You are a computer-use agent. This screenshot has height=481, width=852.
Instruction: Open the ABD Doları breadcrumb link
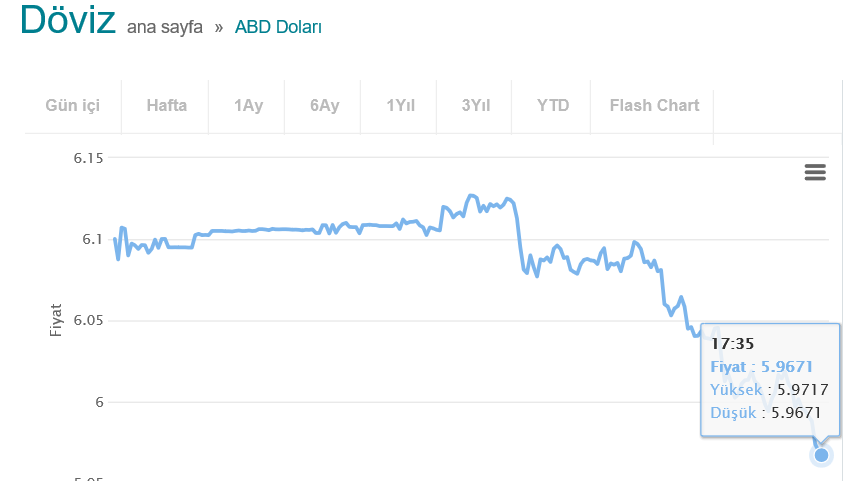[278, 27]
